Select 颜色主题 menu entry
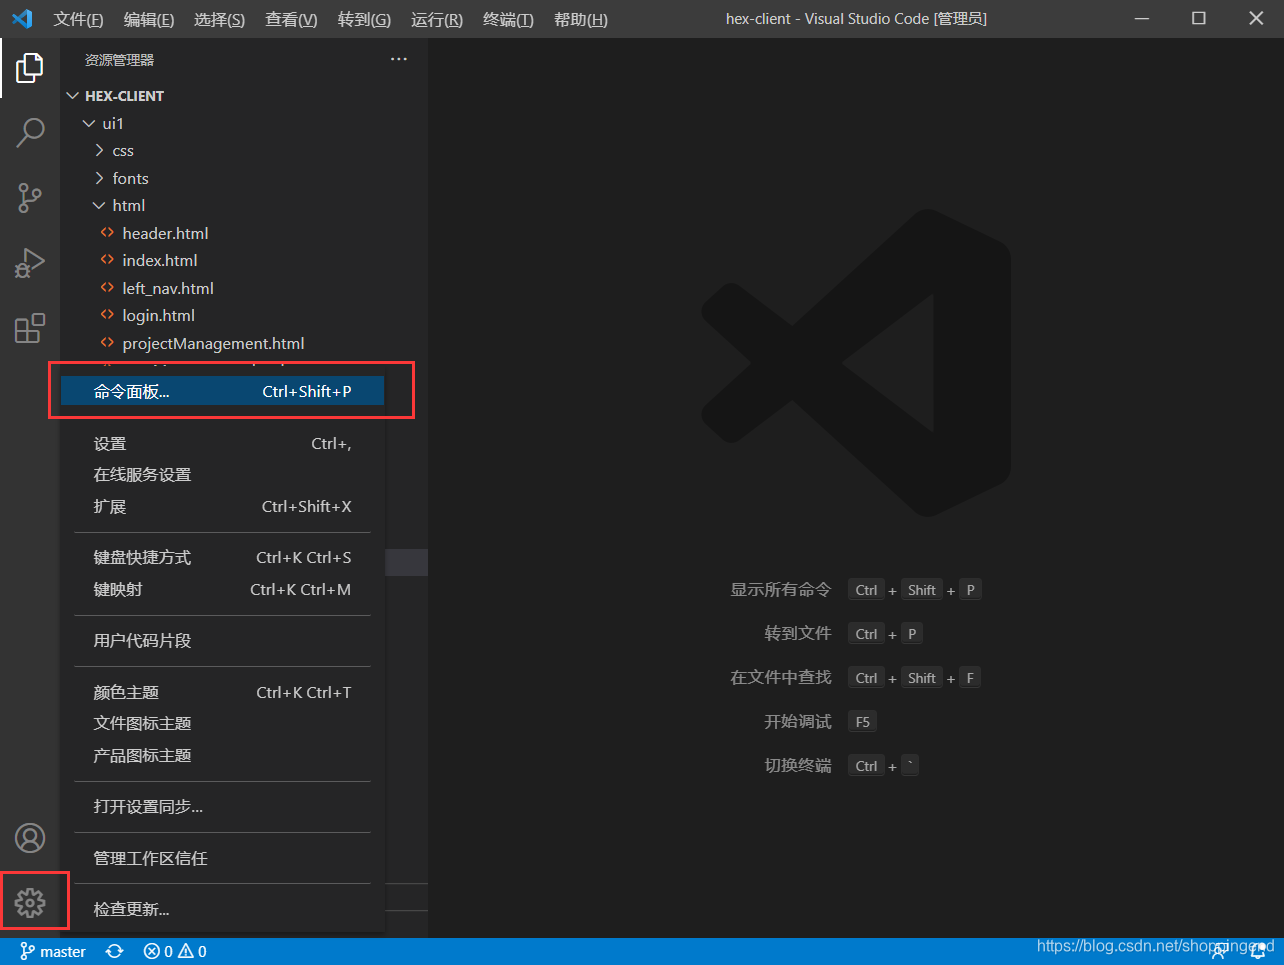 click(x=222, y=692)
